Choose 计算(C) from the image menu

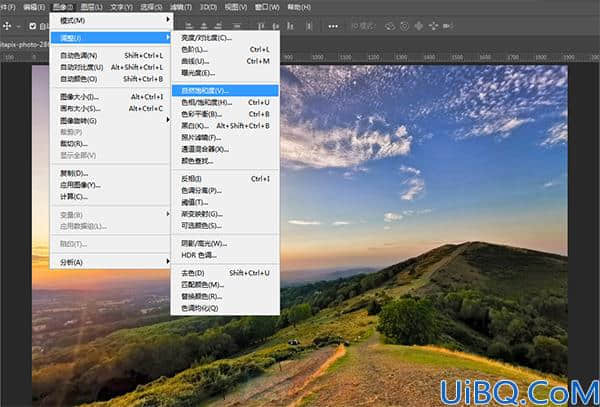111,197
